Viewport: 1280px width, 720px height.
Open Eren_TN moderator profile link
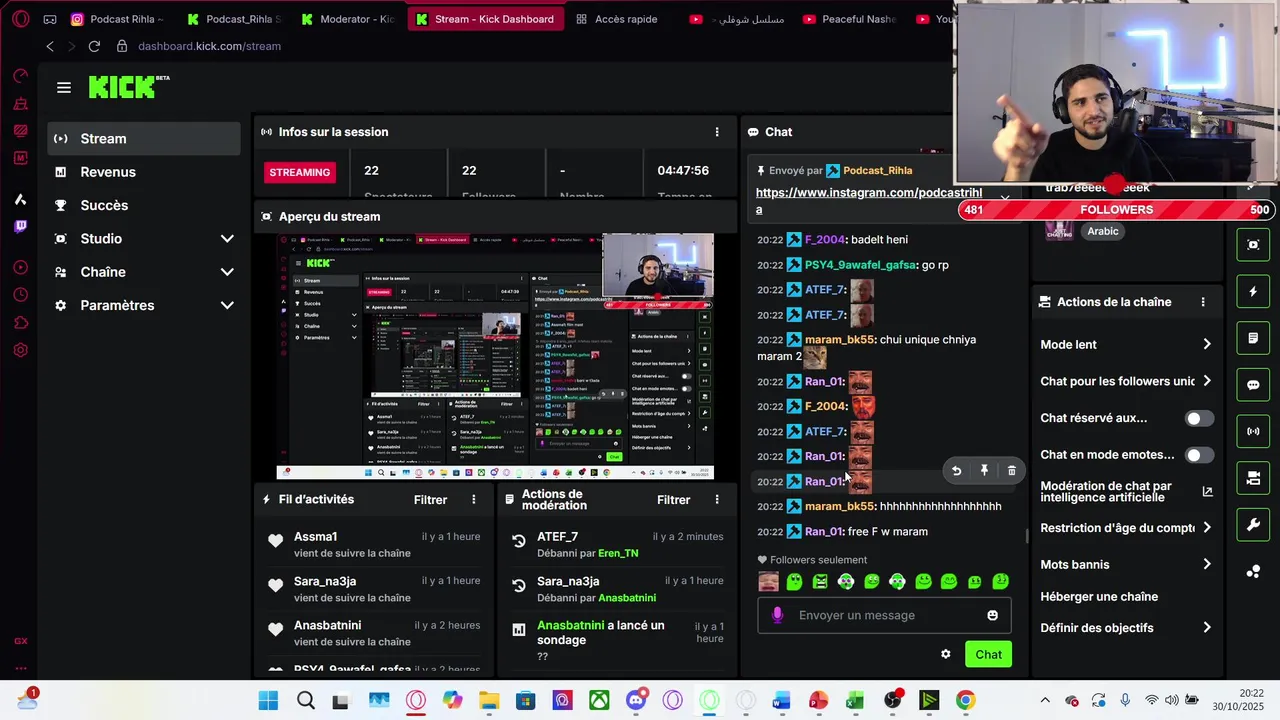tap(618, 553)
